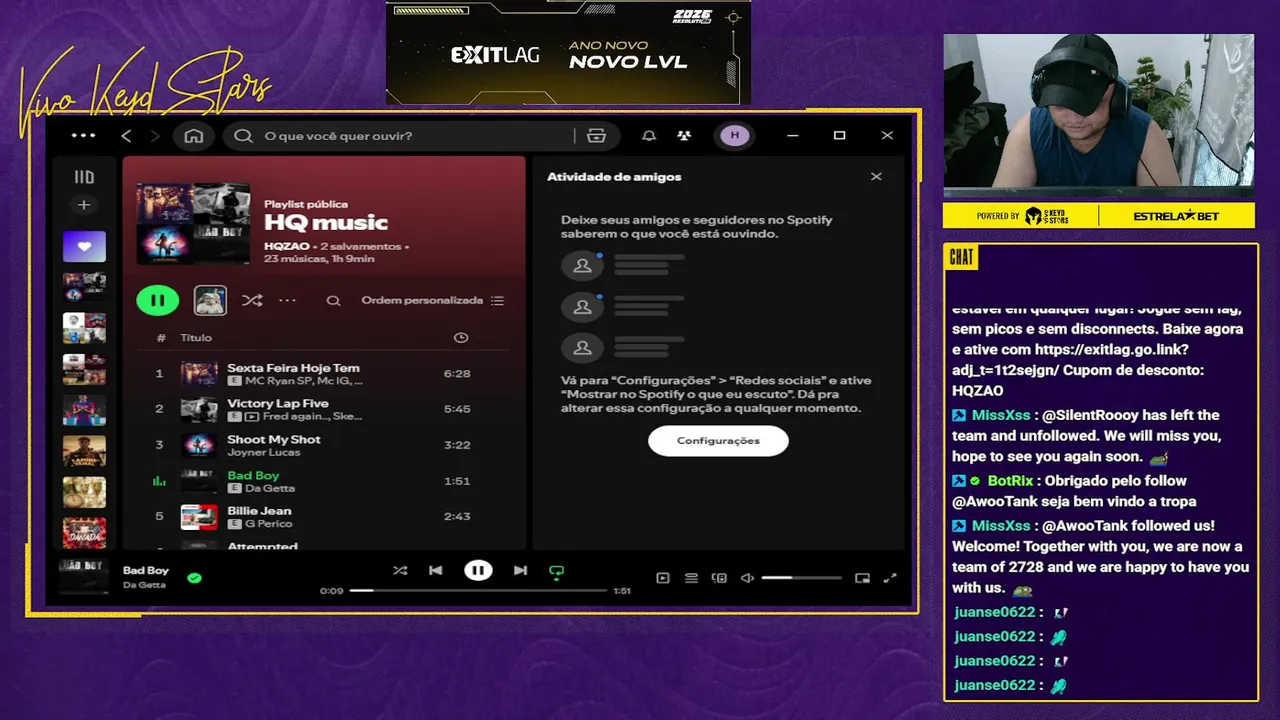Minimize the Spotify window
1280x720 pixels.
pyautogui.click(x=792, y=135)
